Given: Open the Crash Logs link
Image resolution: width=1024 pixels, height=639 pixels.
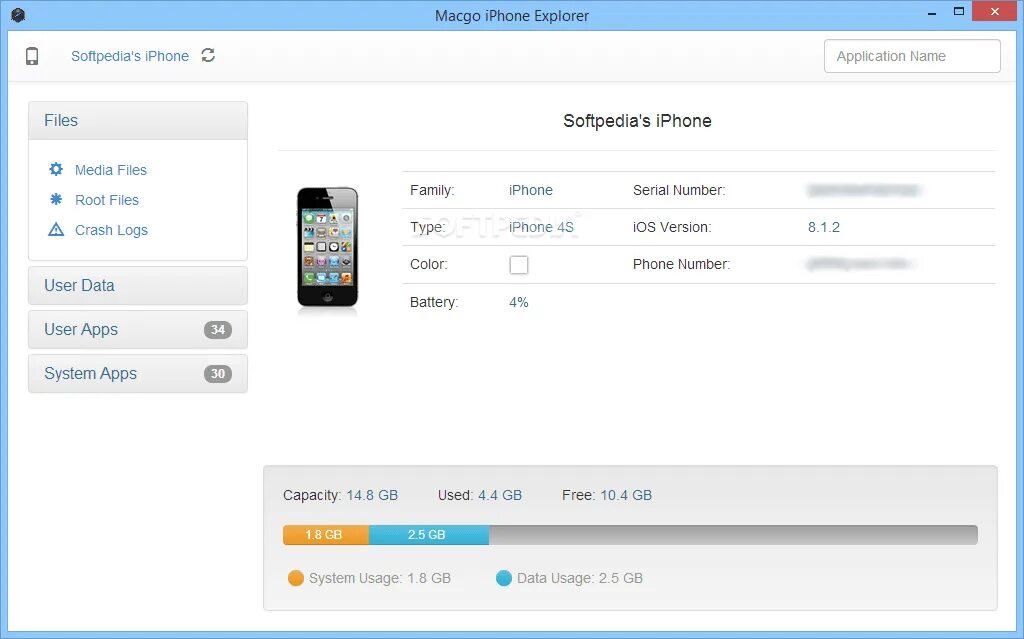Looking at the screenshot, I should point(112,230).
